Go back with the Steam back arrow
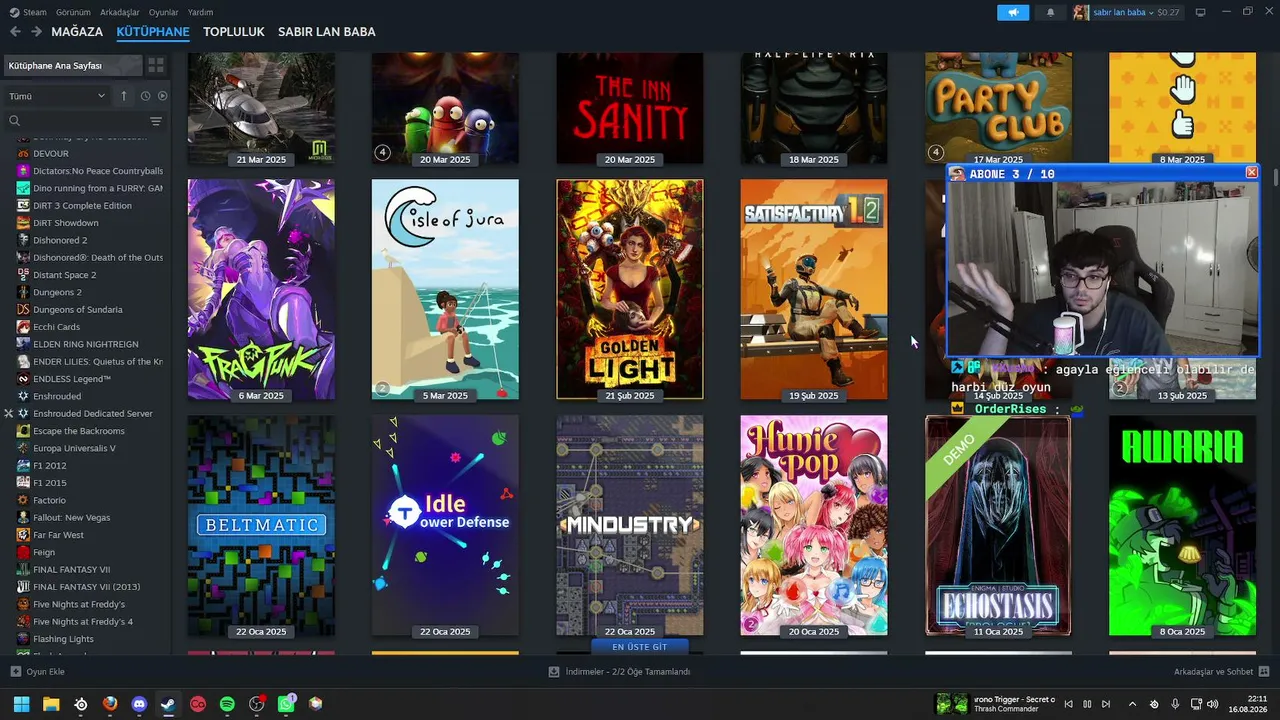 click(x=15, y=32)
